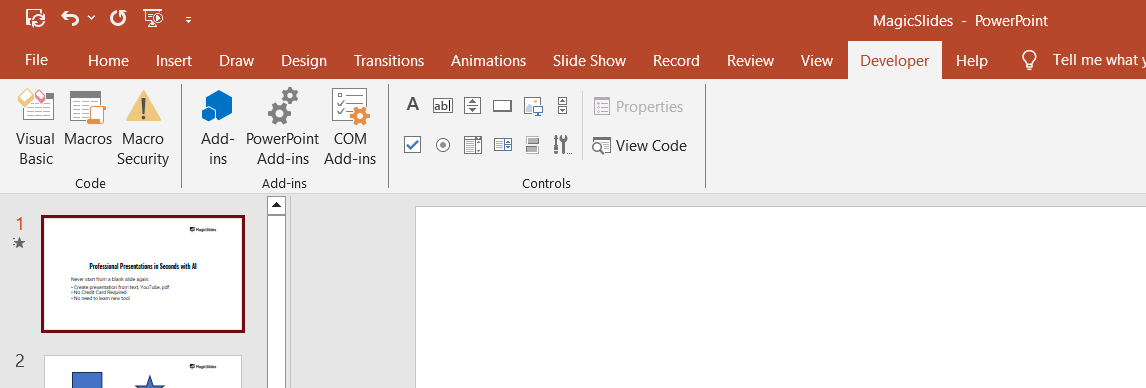
Task: Open Macro Security settings
Action: point(143,128)
